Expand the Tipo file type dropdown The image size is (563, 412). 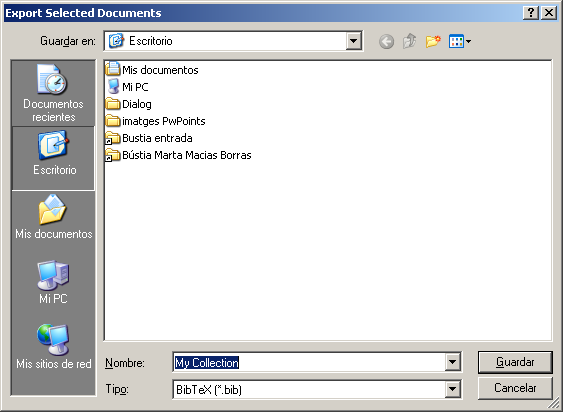coord(452,389)
